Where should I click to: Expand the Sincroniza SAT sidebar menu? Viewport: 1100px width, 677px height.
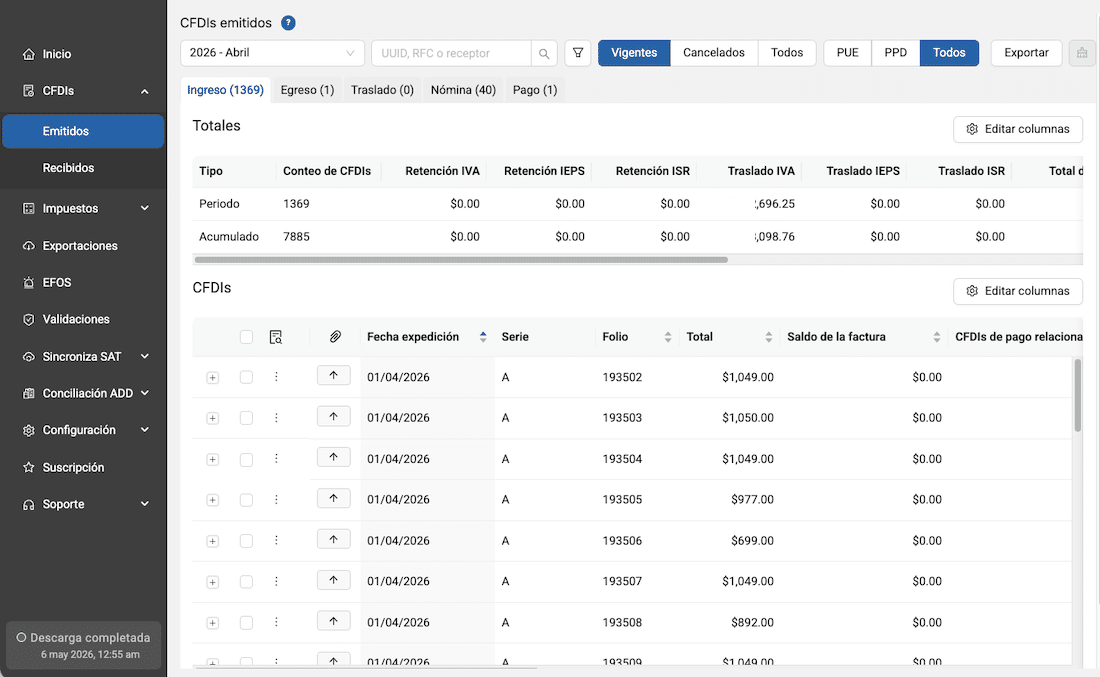click(145, 356)
